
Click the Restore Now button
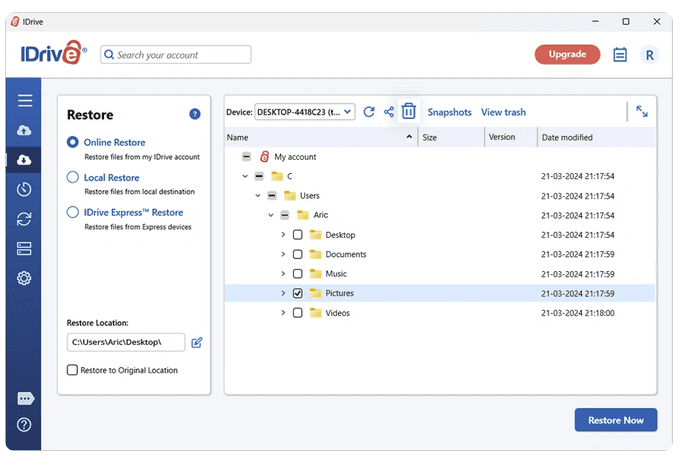pos(616,420)
